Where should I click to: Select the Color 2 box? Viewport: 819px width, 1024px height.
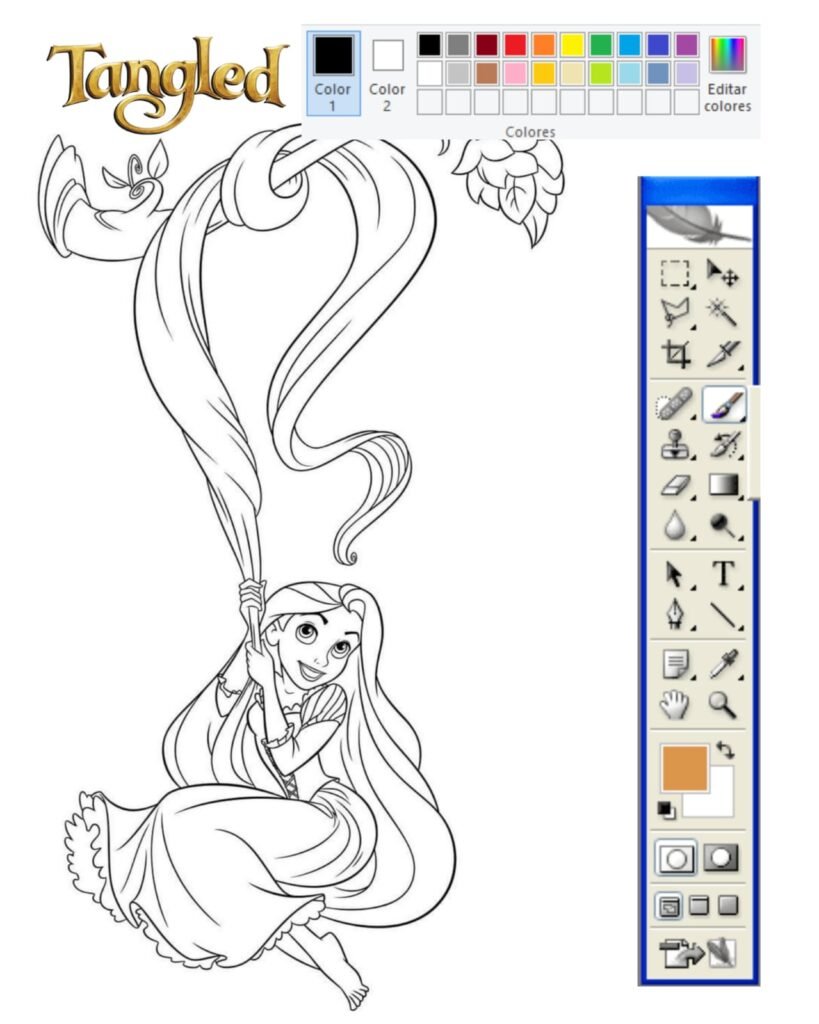(x=387, y=73)
